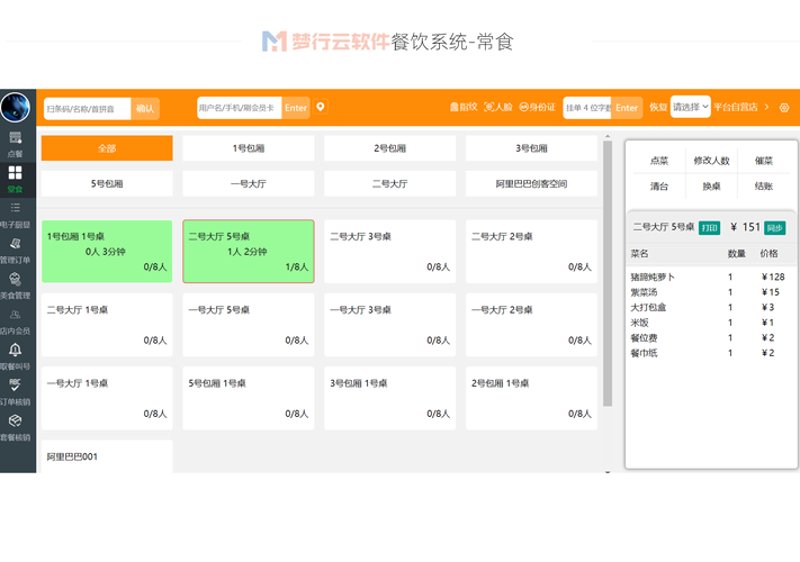Open 管理订单 order management

(15, 250)
